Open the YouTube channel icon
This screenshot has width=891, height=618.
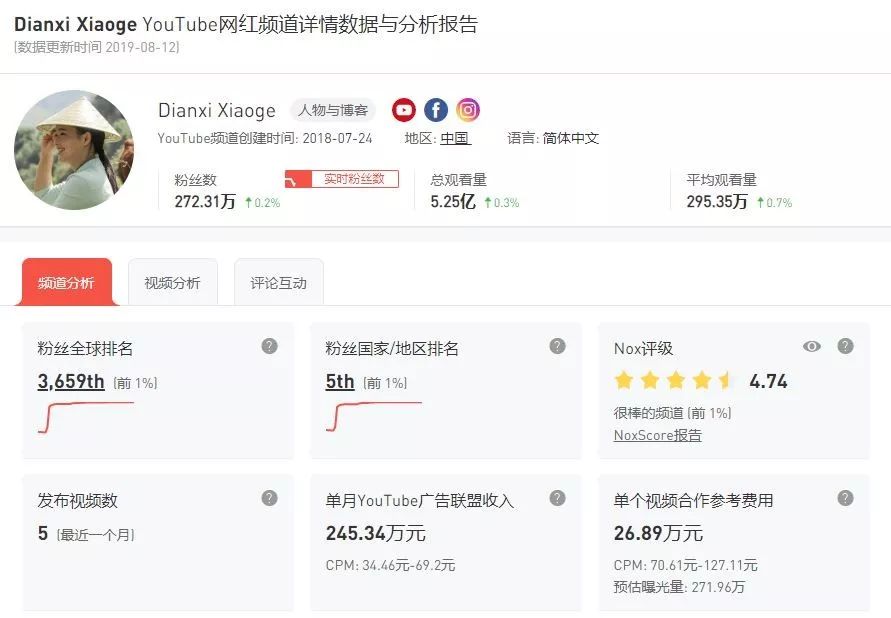[x=403, y=110]
